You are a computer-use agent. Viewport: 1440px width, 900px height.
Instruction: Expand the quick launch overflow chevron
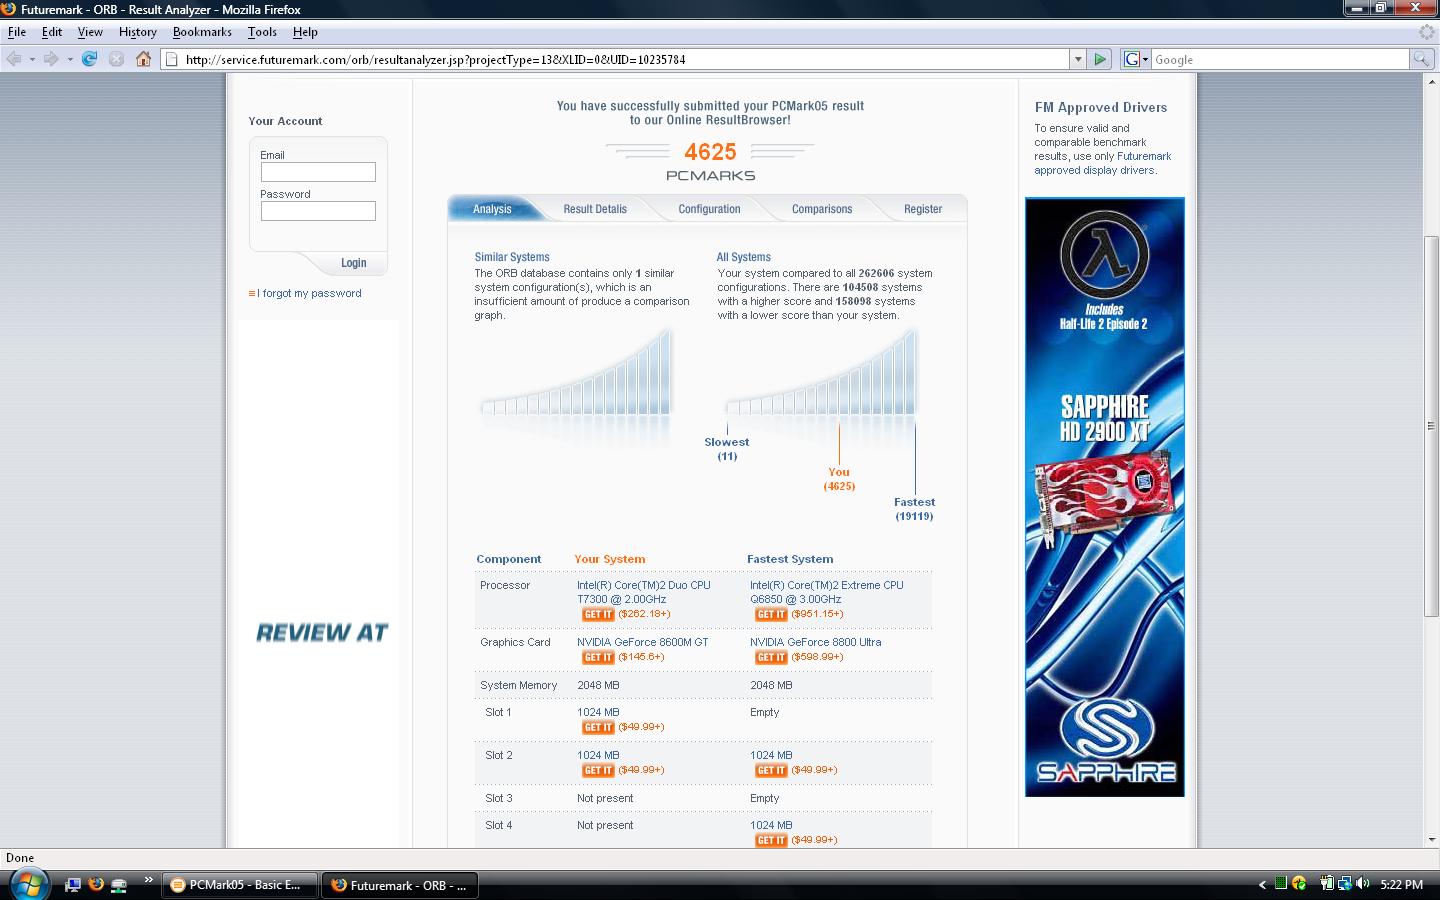[148, 881]
